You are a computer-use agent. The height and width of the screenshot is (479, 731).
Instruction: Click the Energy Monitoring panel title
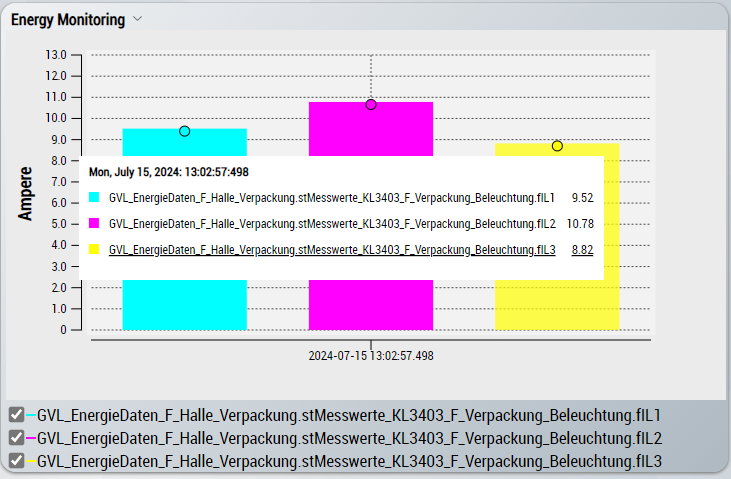[68, 19]
